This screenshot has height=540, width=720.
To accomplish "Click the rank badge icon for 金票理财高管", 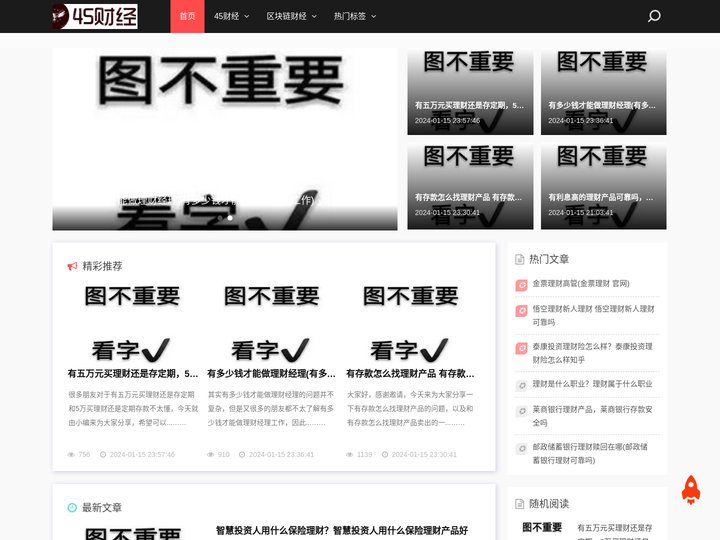I will click(522, 285).
